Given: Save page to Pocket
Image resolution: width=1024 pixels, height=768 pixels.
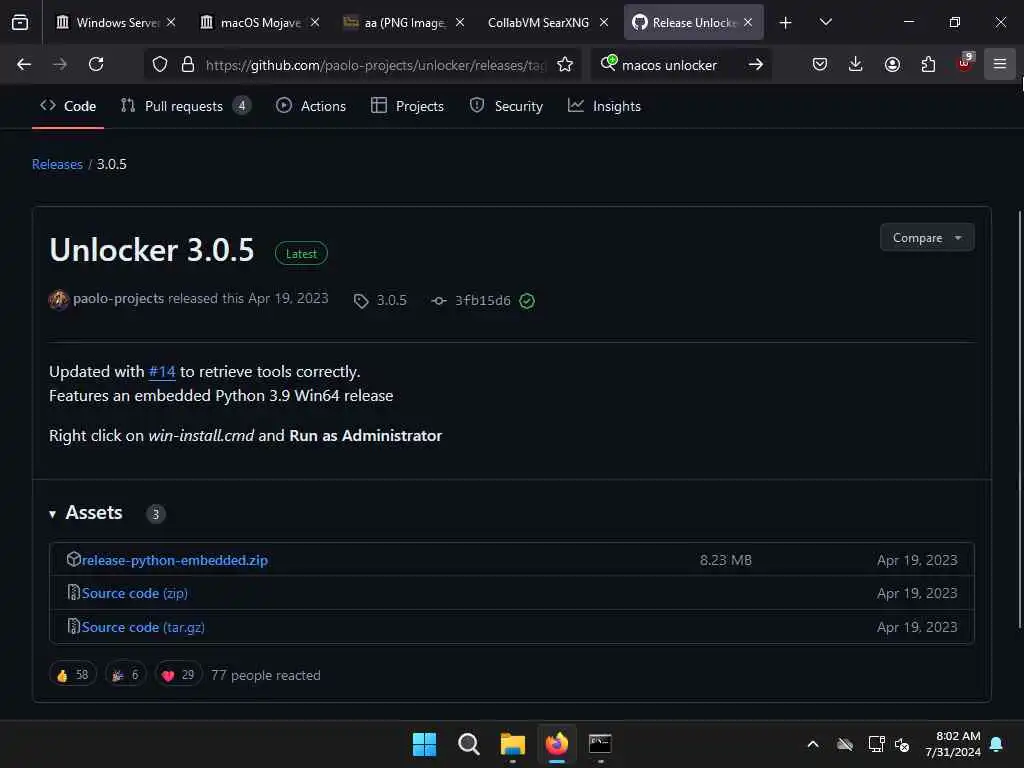Looking at the screenshot, I should 820,64.
